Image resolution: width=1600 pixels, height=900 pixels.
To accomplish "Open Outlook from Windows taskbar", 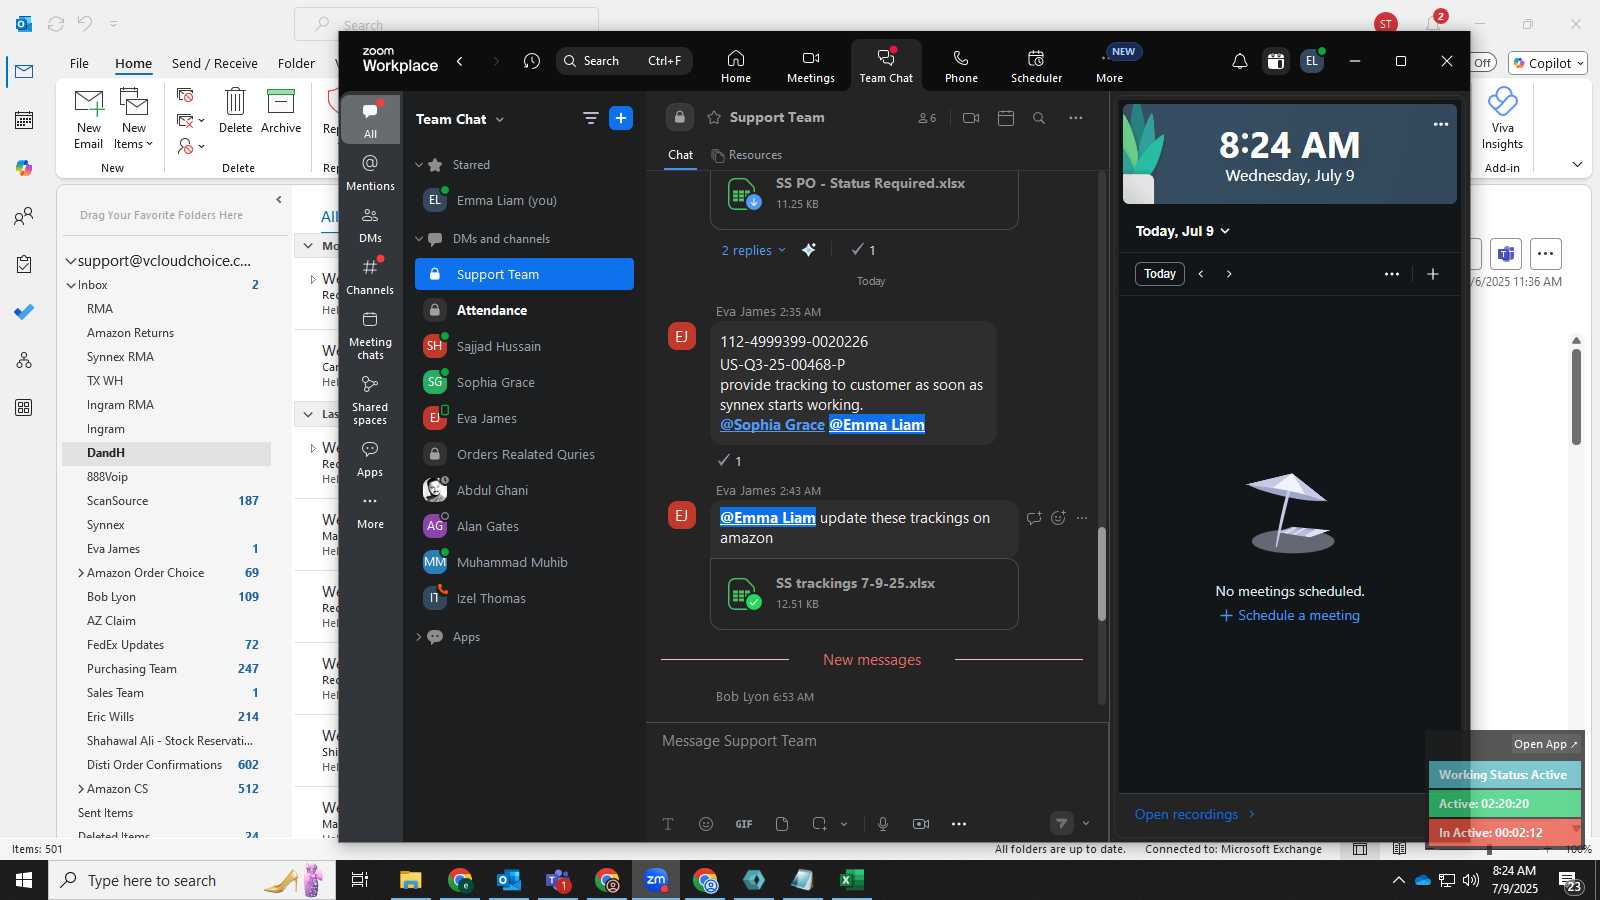I will tap(509, 880).
